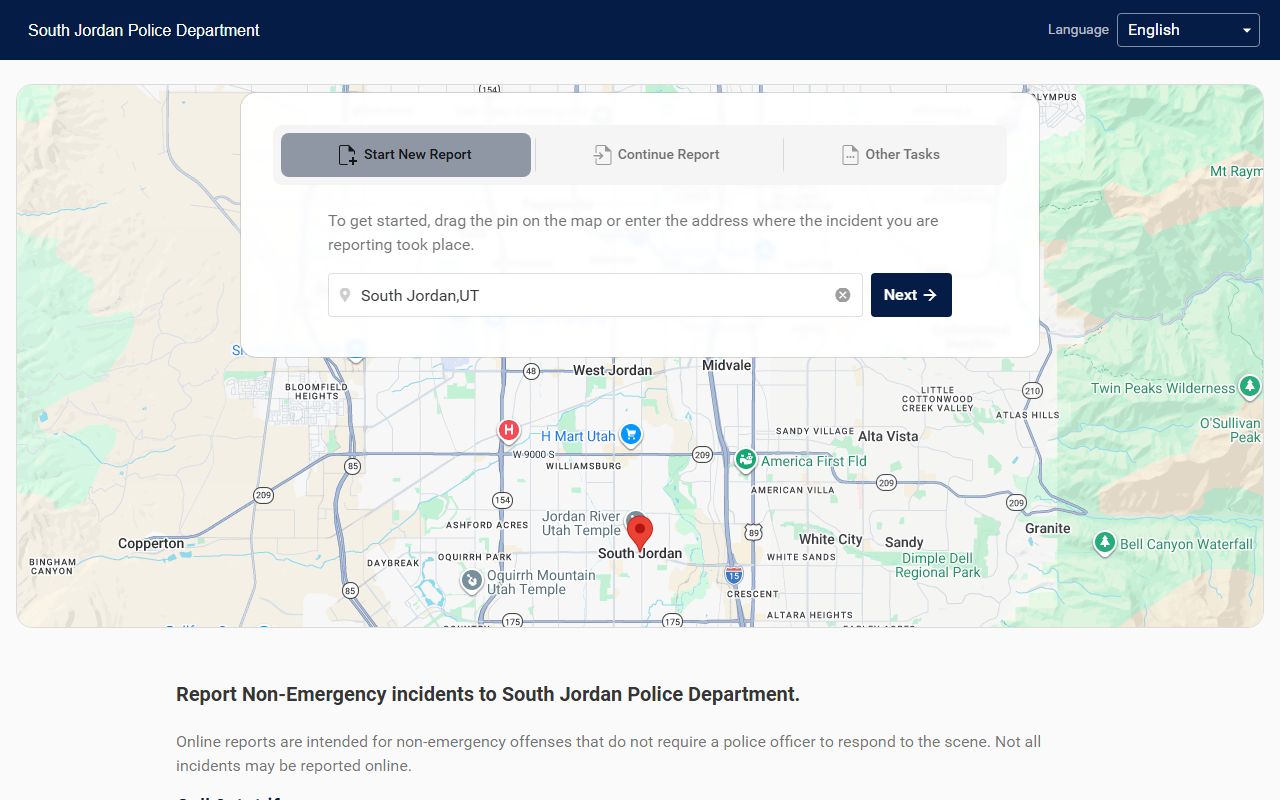
Task: Click the South Jordan Police Department header title
Action: point(144,30)
